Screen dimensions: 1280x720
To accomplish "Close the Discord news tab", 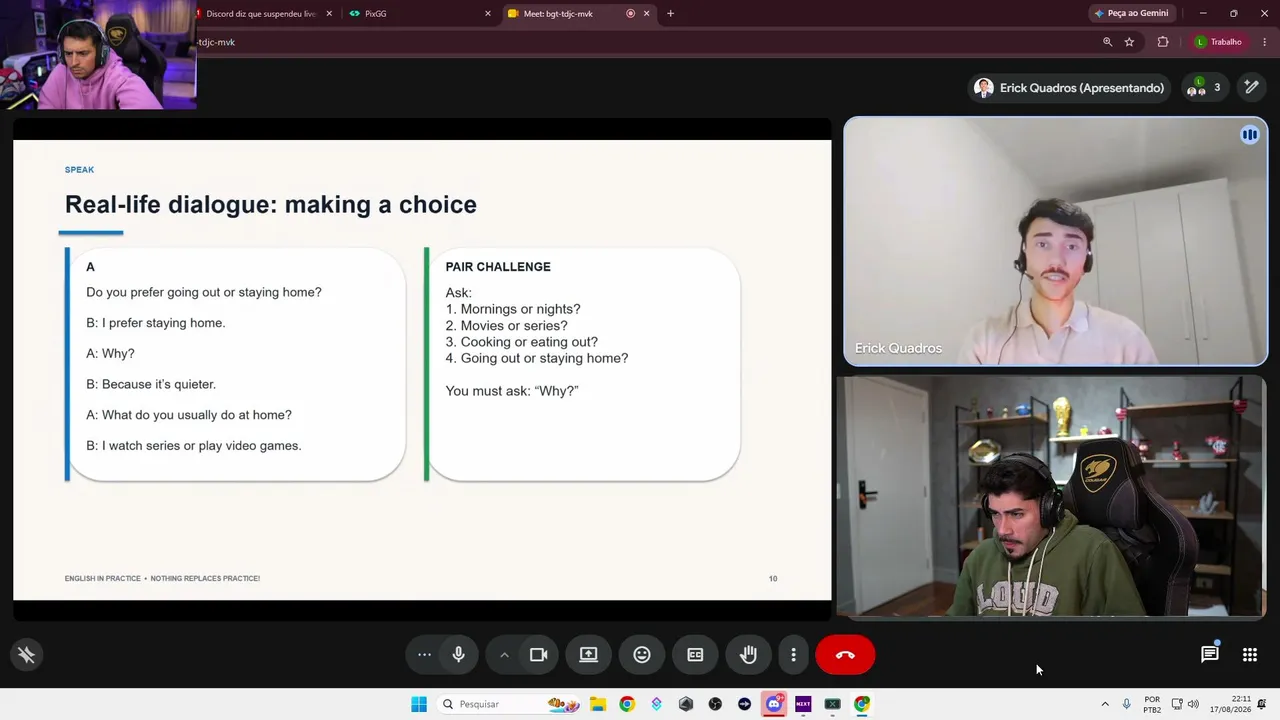I will 329,14.
